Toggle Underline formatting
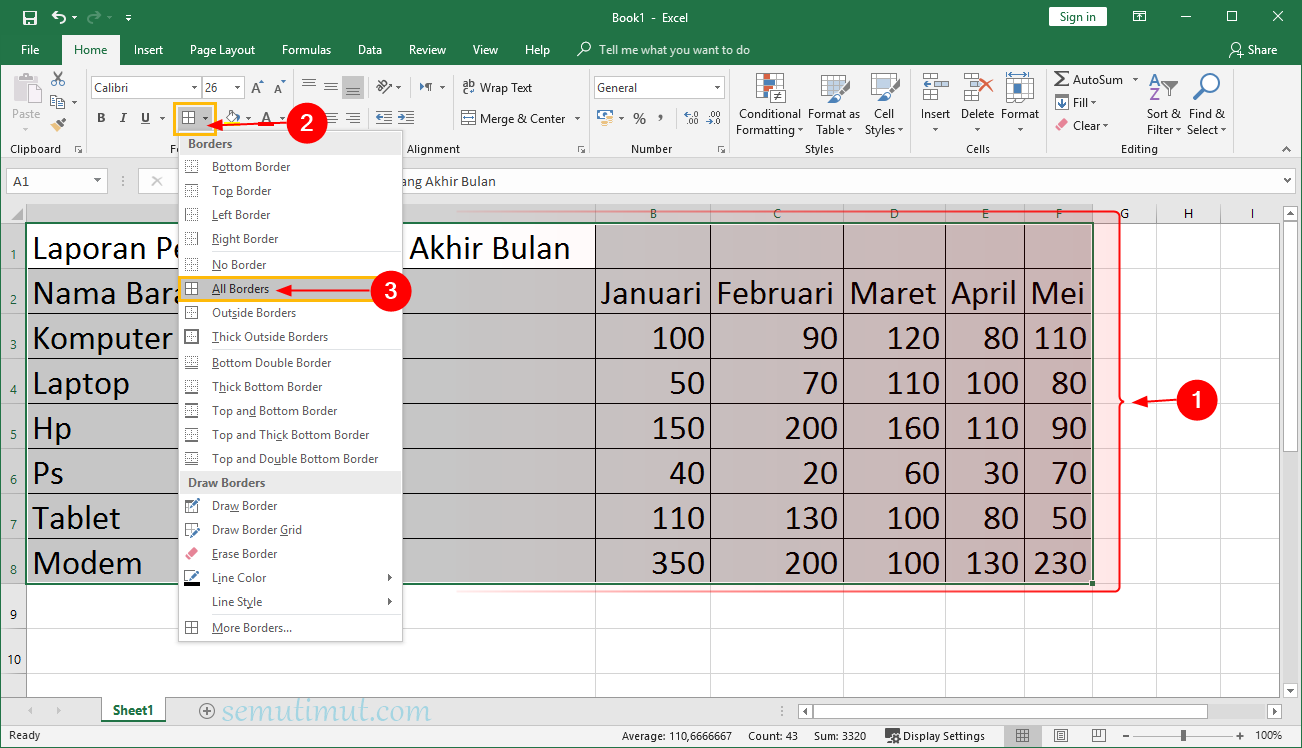This screenshot has height=748, width=1302. [x=146, y=118]
